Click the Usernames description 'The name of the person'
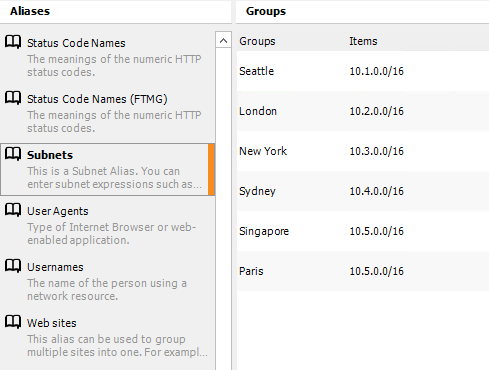 107,290
